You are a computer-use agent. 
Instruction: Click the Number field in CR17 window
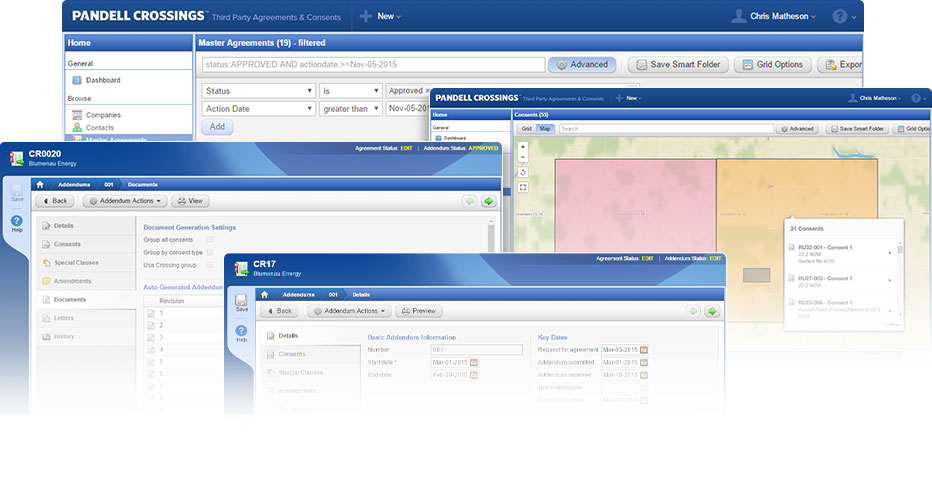pyautogui.click(x=477, y=350)
